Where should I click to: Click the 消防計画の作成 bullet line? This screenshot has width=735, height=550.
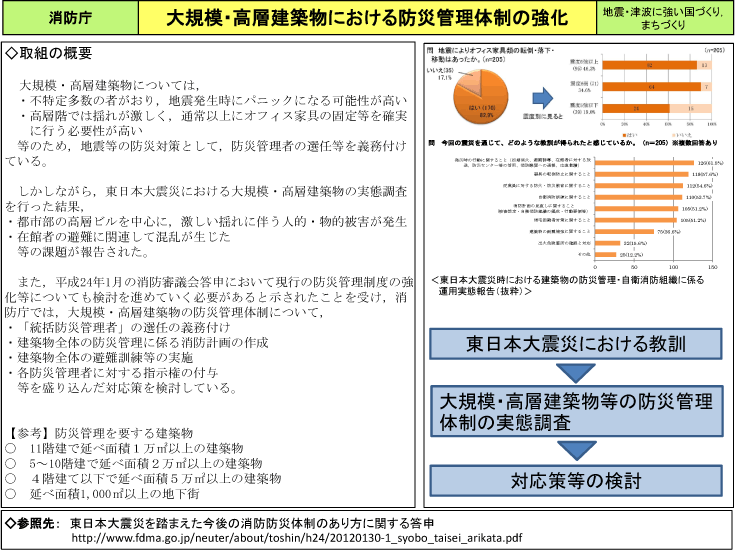click(137, 342)
